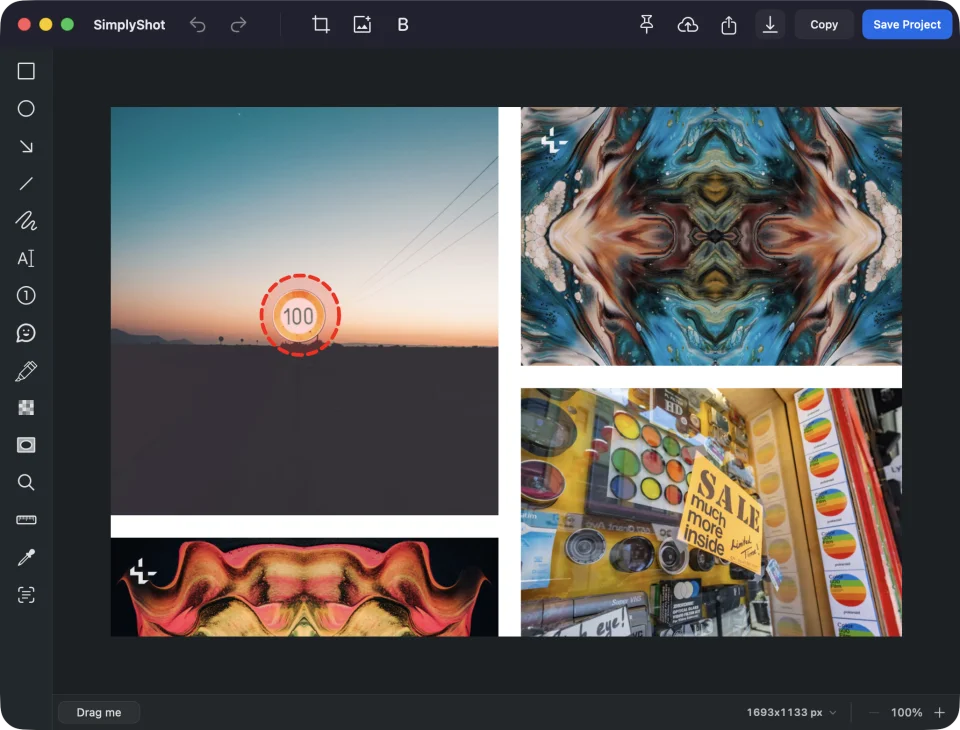
Task: Select the Spotlight focus tool
Action: (x=26, y=445)
